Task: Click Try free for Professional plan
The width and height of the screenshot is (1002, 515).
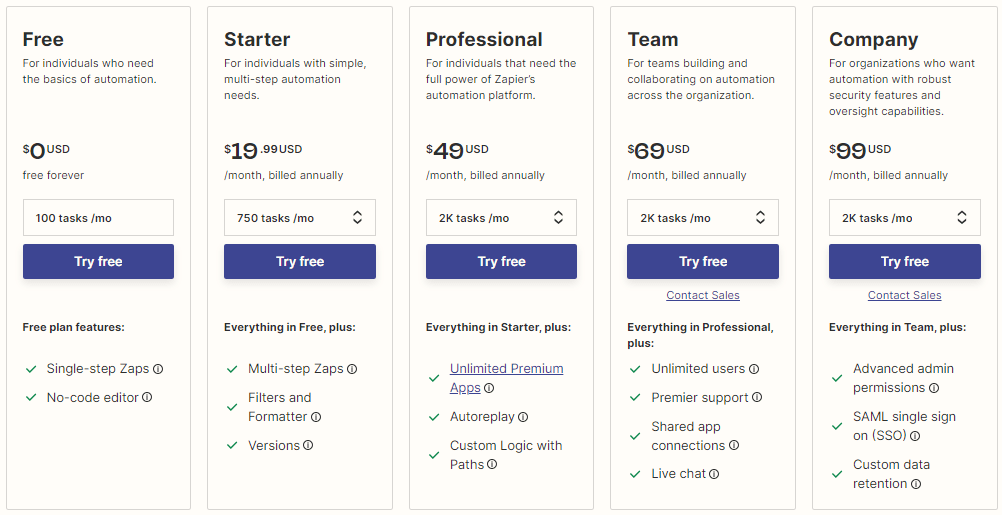Action: (x=502, y=261)
